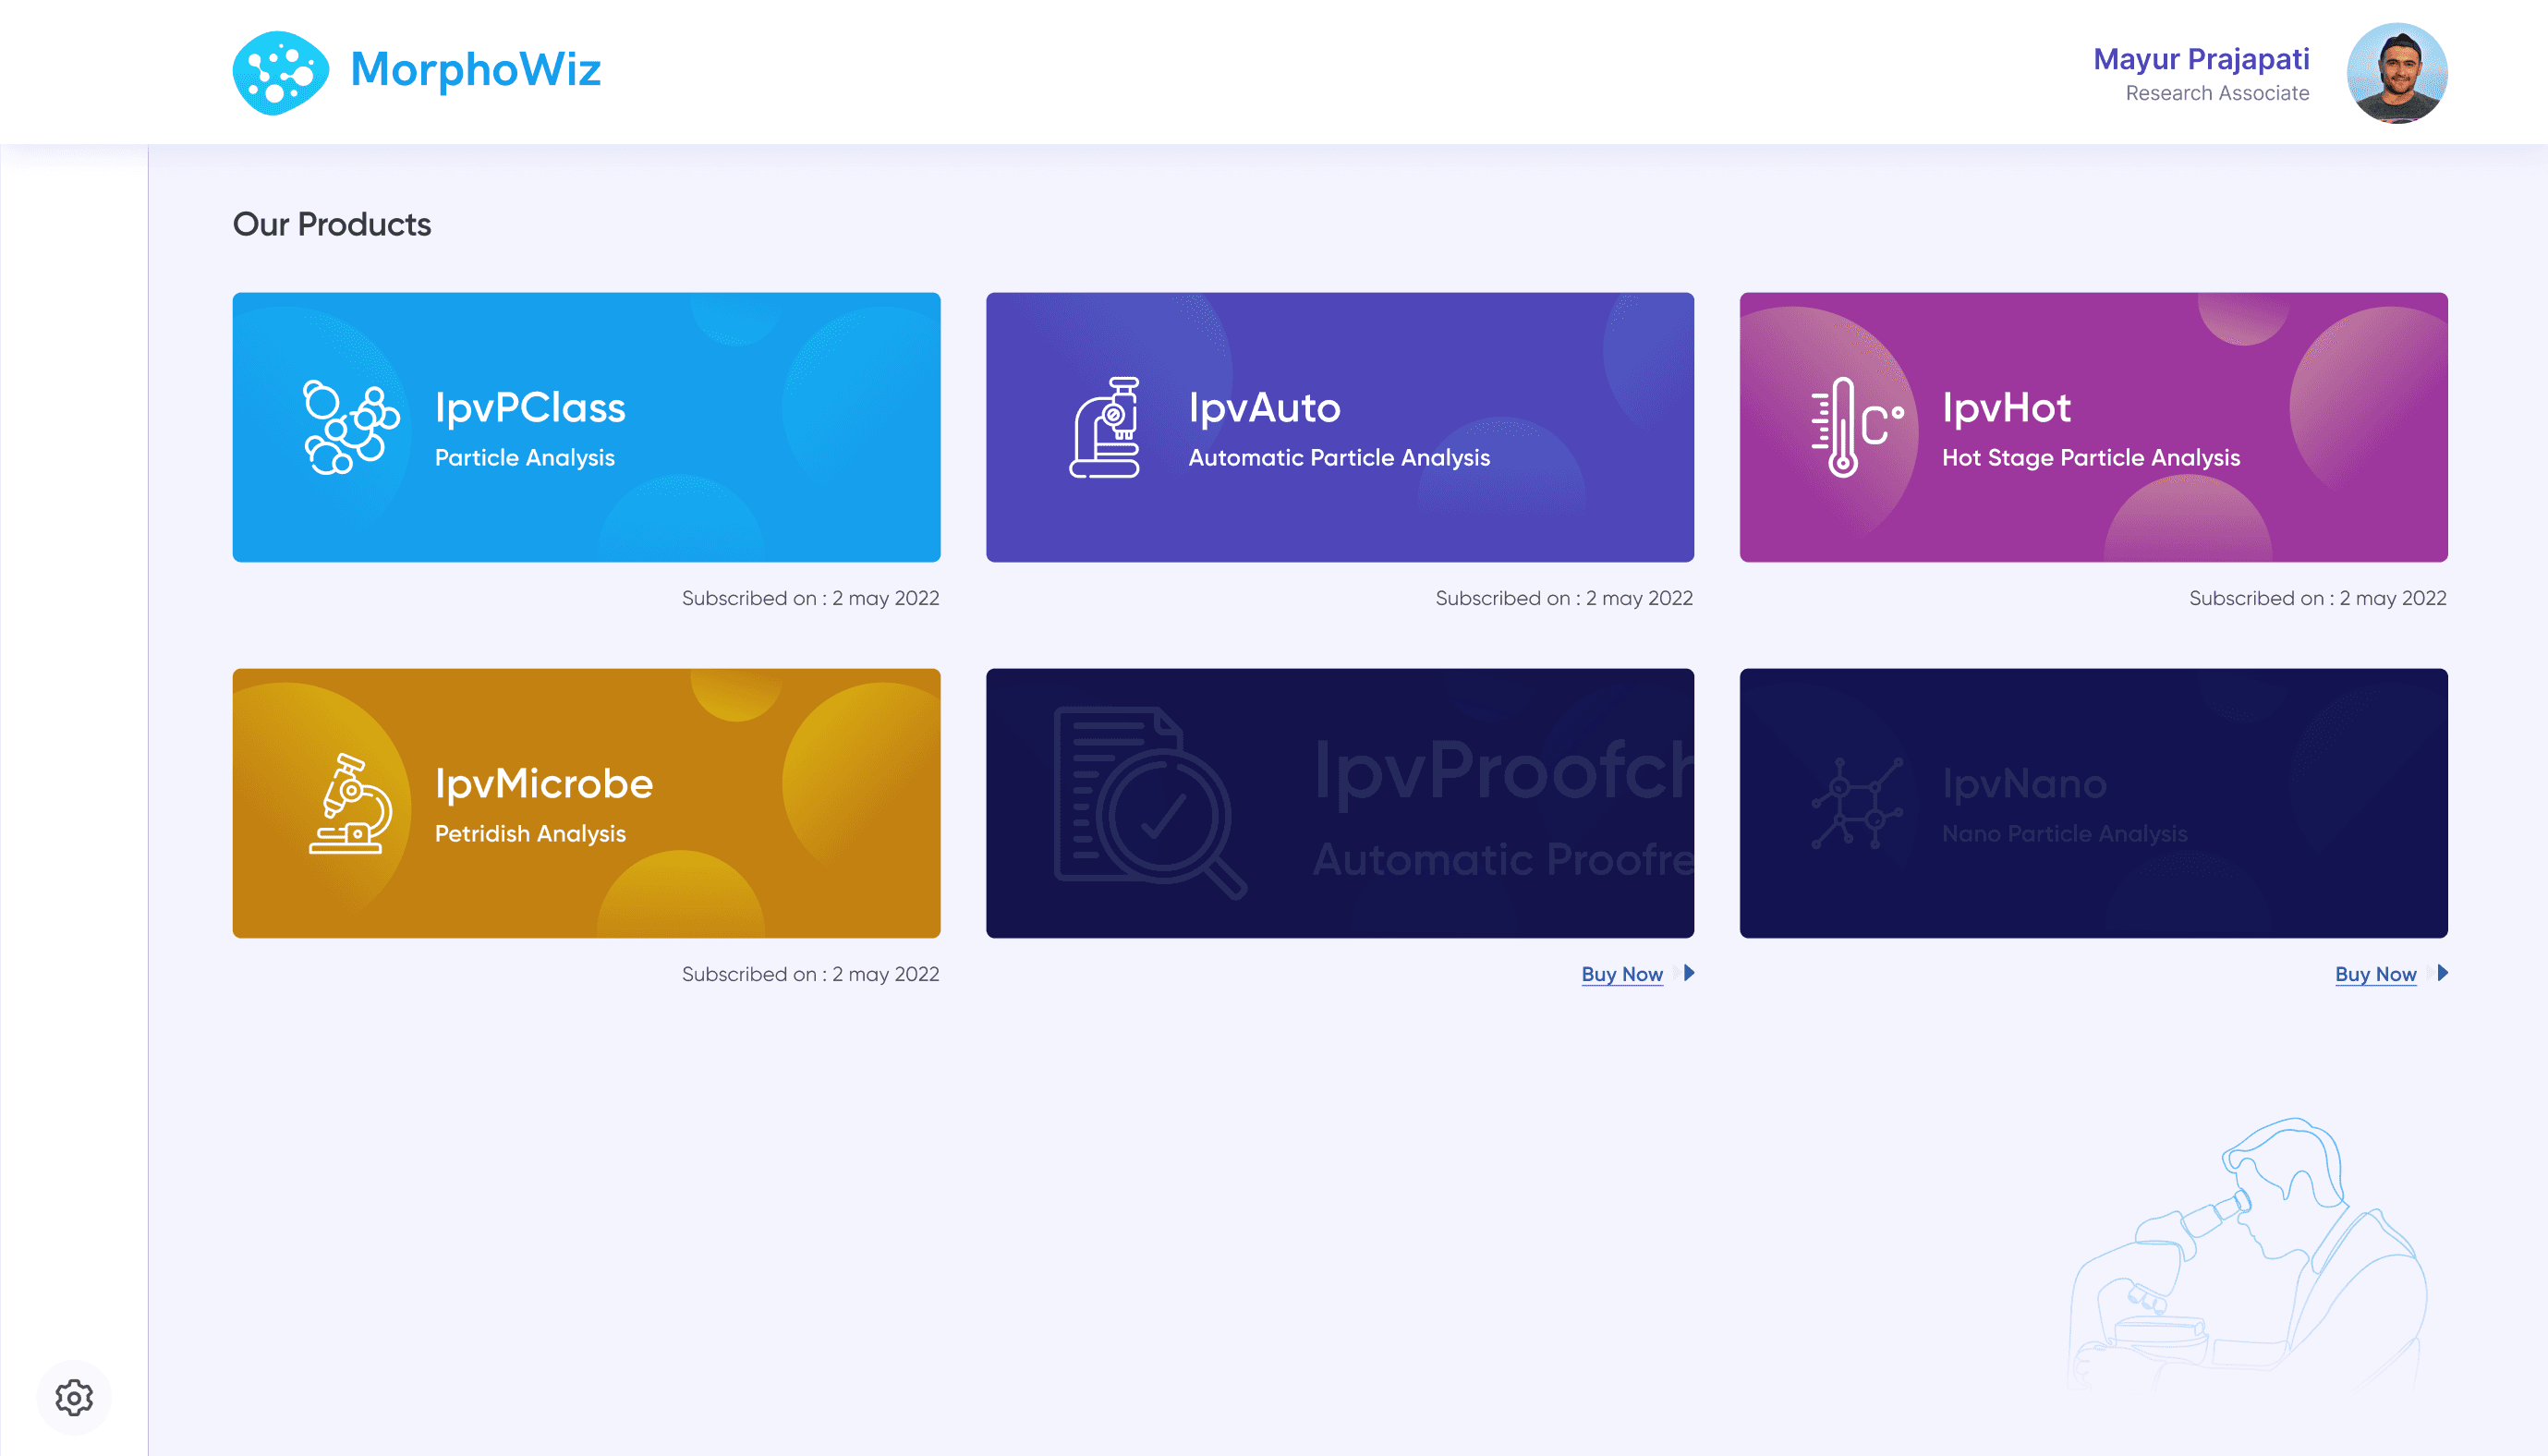The image size is (2548, 1456).
Task: Select the locked IpvNano product title
Action: coord(2024,784)
